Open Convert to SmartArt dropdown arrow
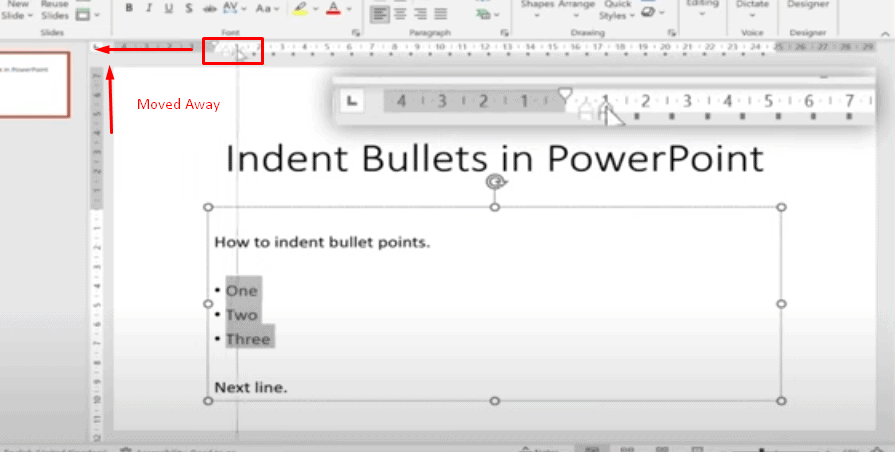This screenshot has height=452, width=895. pyautogui.click(x=496, y=14)
